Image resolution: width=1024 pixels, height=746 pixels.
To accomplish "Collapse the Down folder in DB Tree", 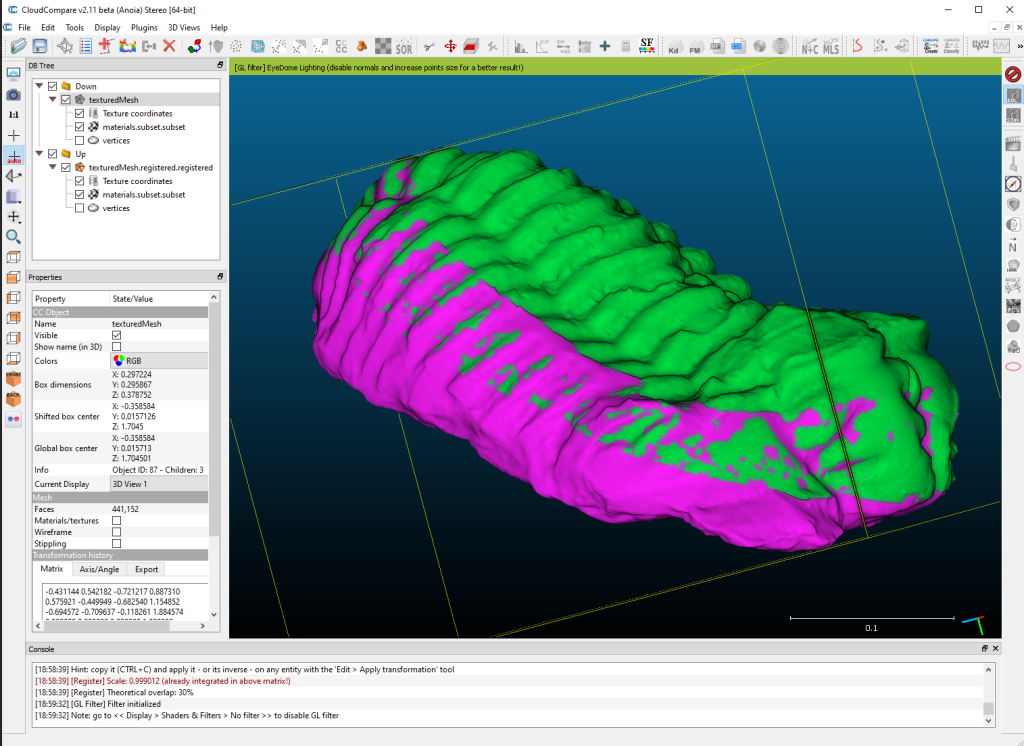I will (x=39, y=86).
